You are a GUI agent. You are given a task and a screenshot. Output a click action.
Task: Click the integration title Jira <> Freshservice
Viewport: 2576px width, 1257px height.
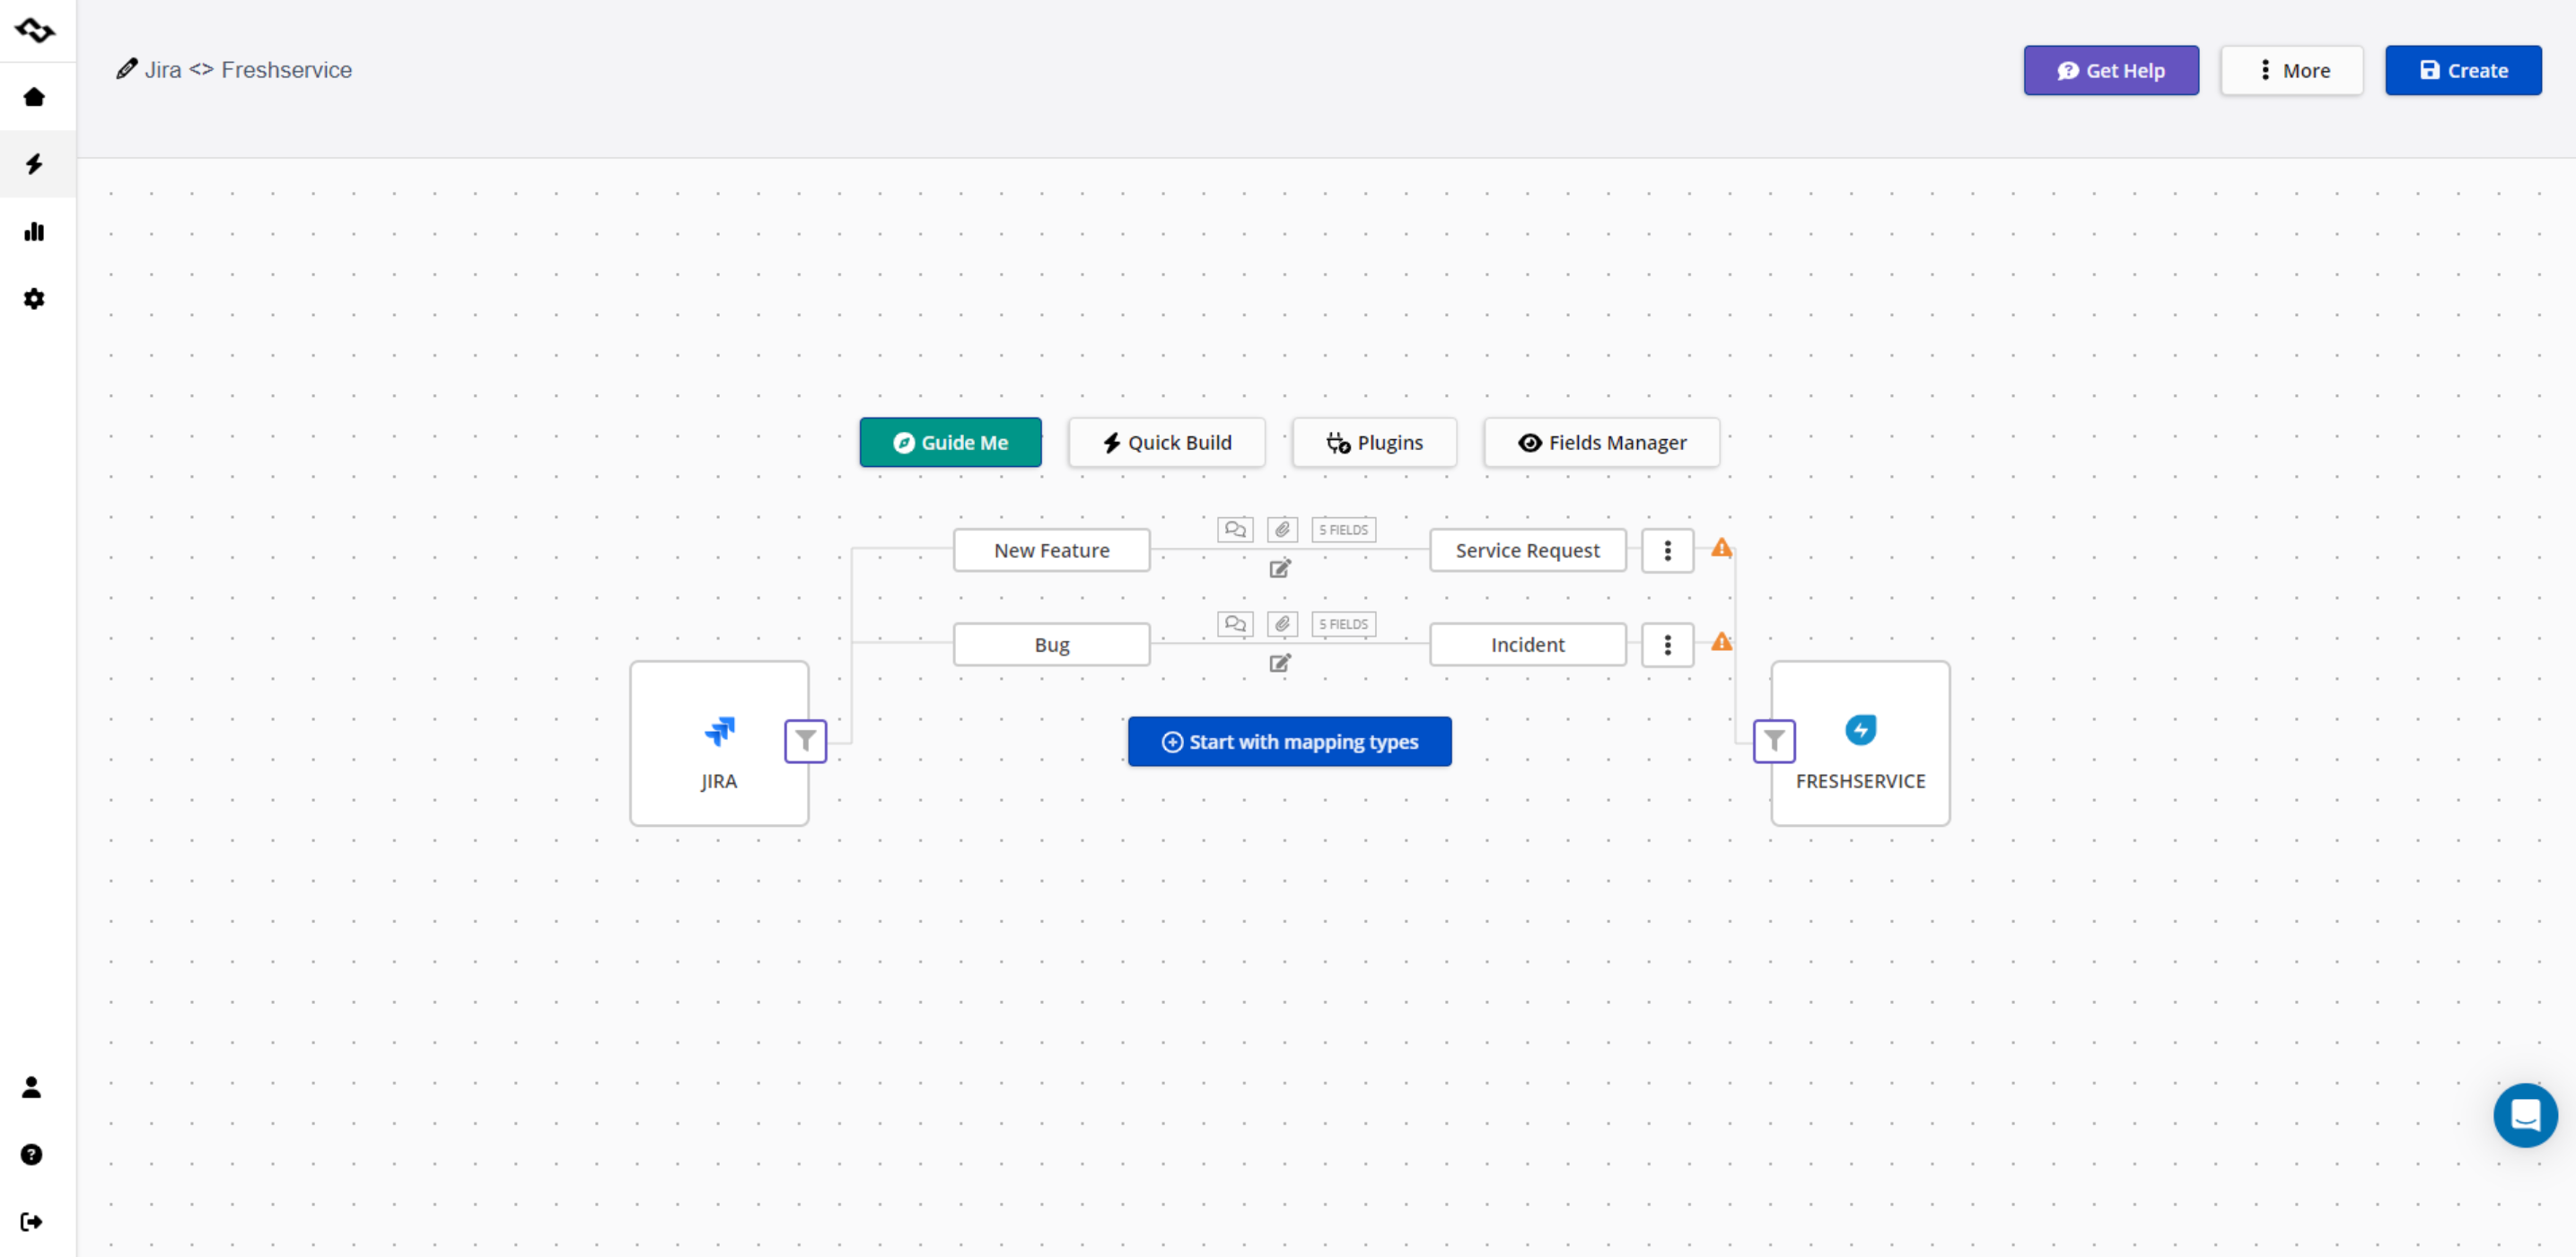[248, 69]
